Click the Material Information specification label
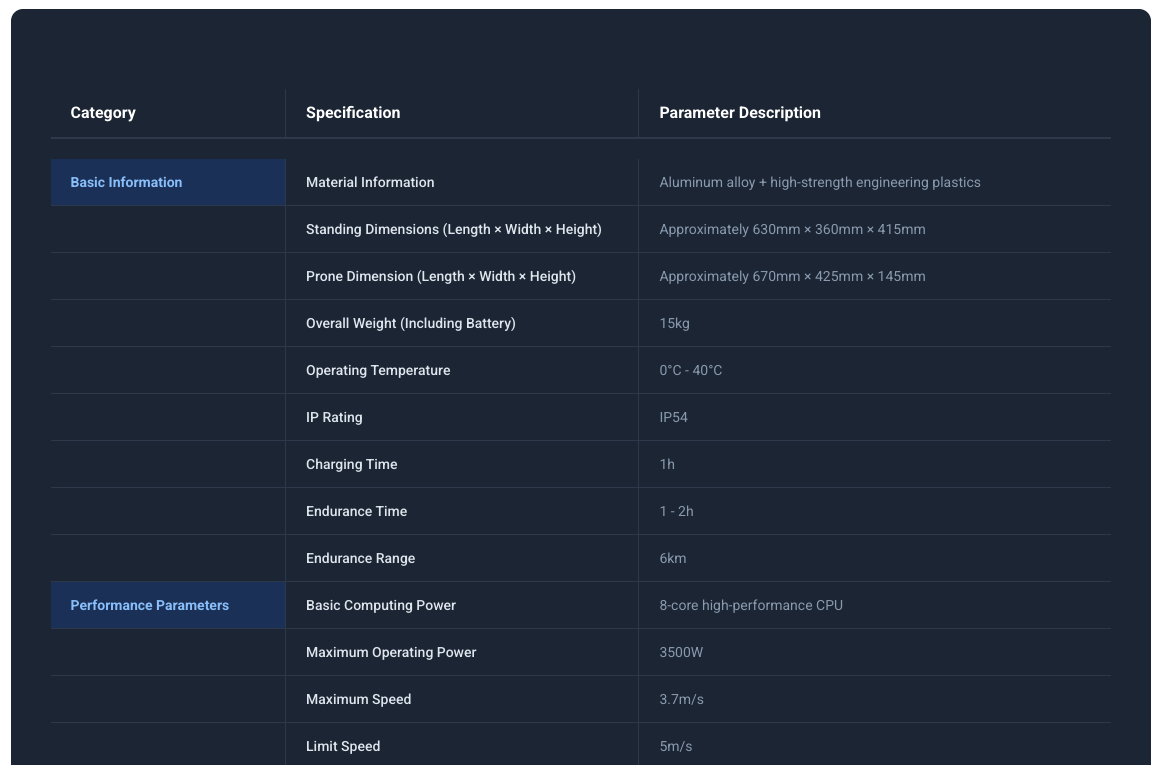 [x=370, y=182]
